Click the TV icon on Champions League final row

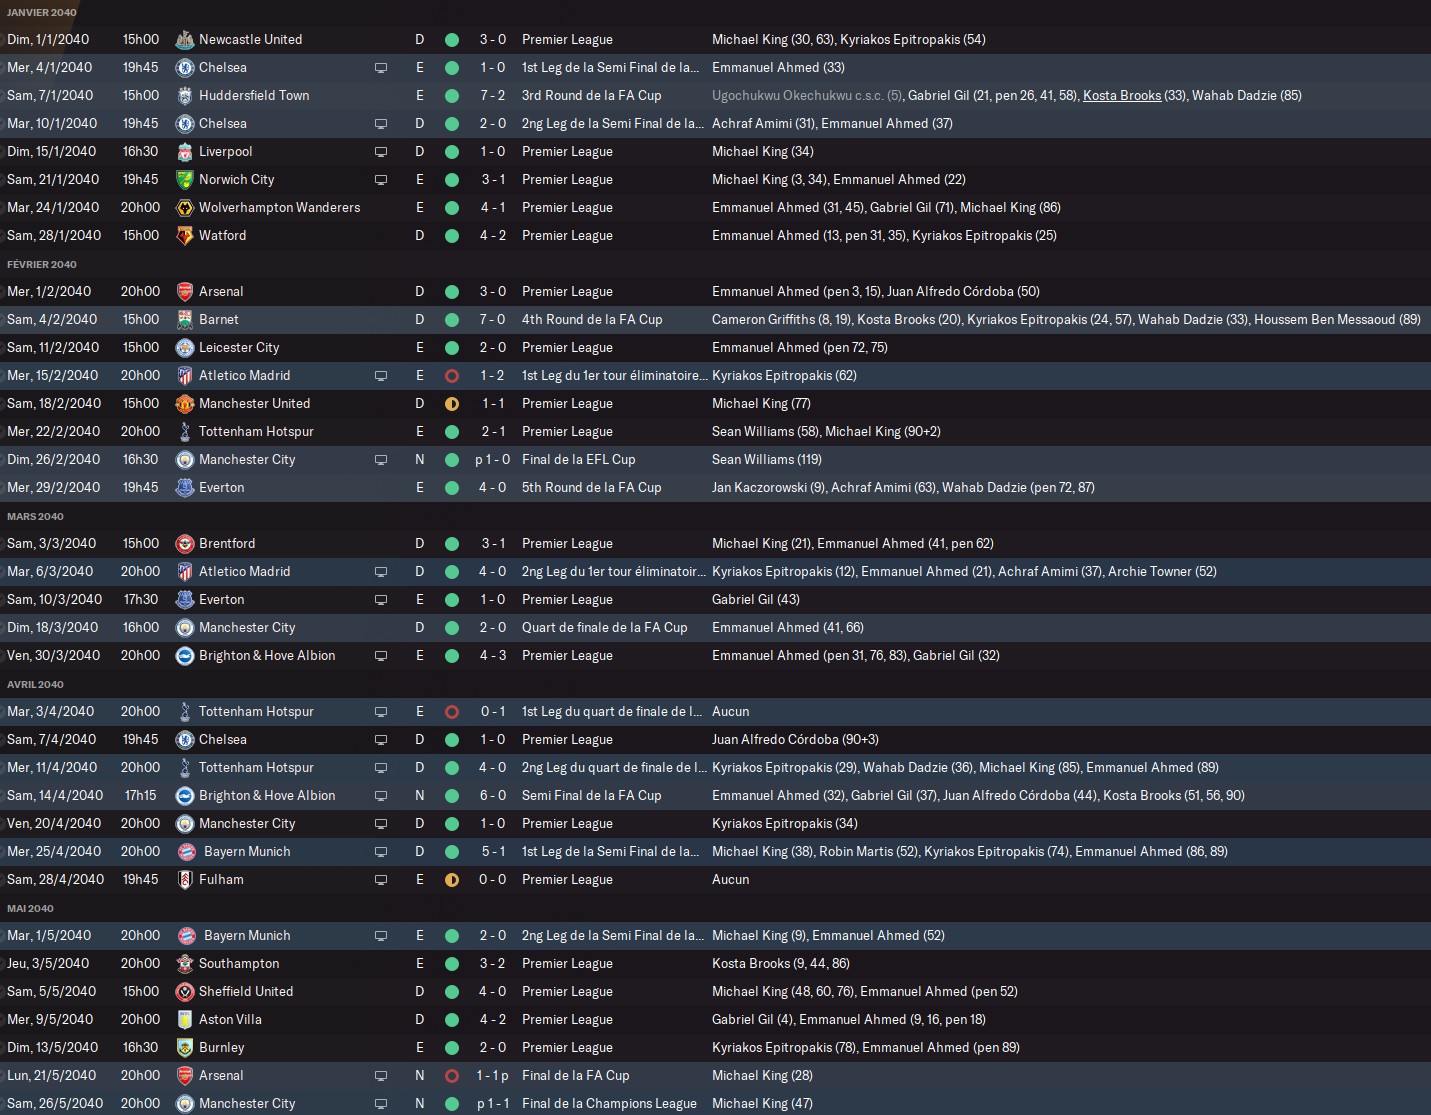(x=381, y=1104)
